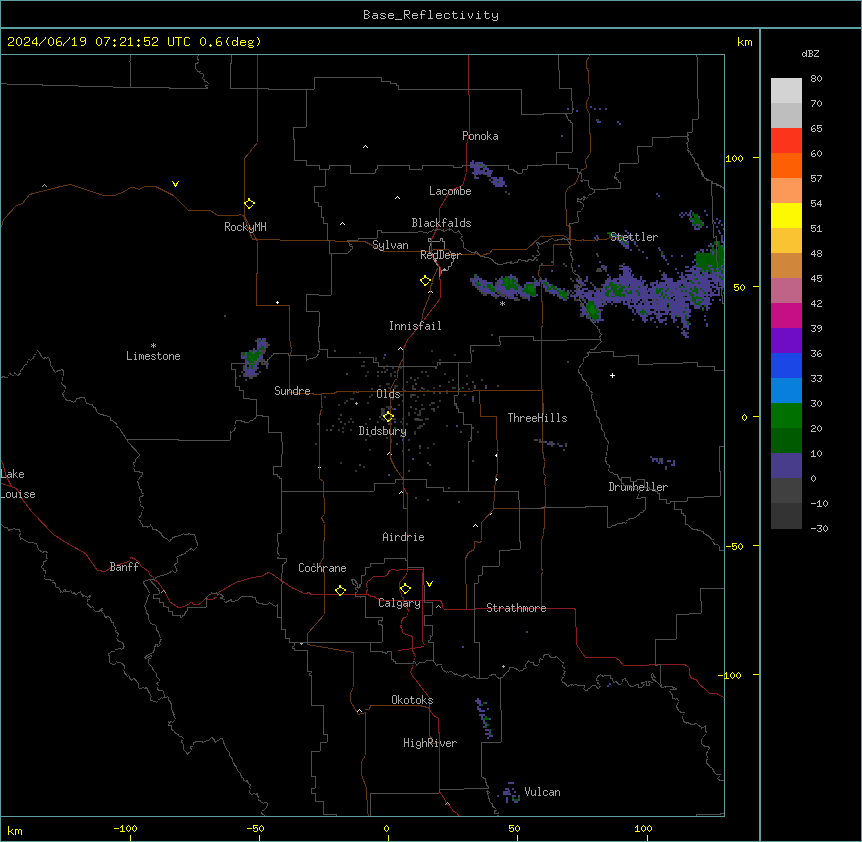This screenshot has height=842, width=862.
Task: Click the dBZ legend heading
Action: pos(810,53)
